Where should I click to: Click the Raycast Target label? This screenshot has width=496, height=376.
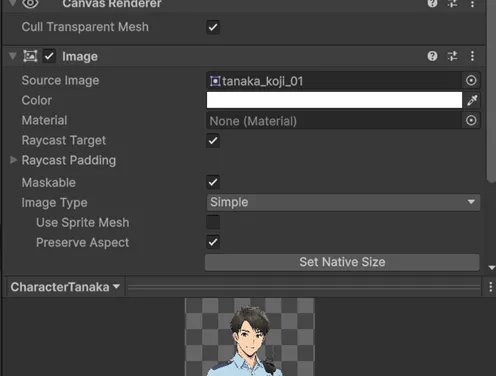pos(64,141)
